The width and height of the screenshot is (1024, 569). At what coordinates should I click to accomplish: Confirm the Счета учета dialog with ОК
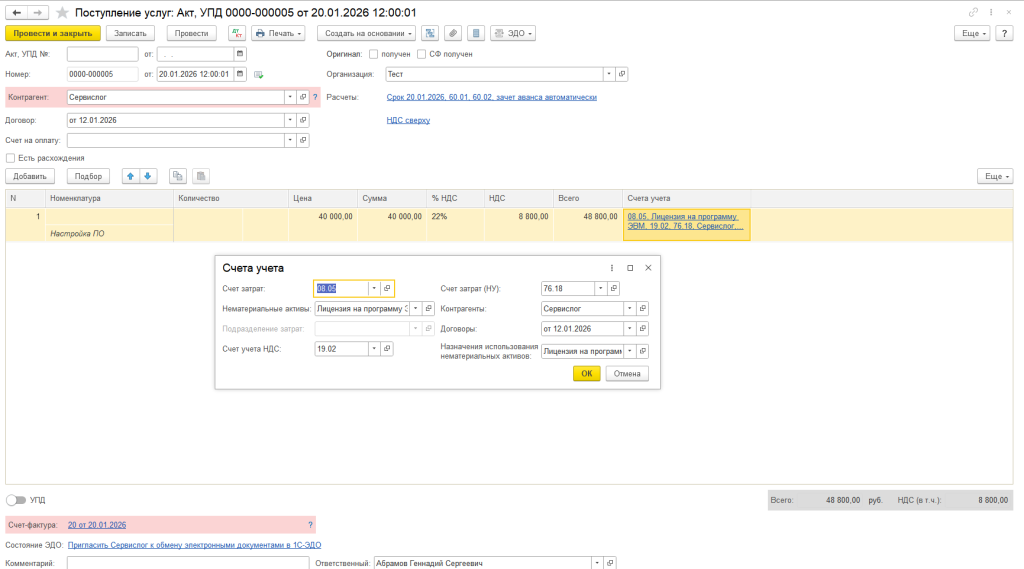tap(586, 374)
